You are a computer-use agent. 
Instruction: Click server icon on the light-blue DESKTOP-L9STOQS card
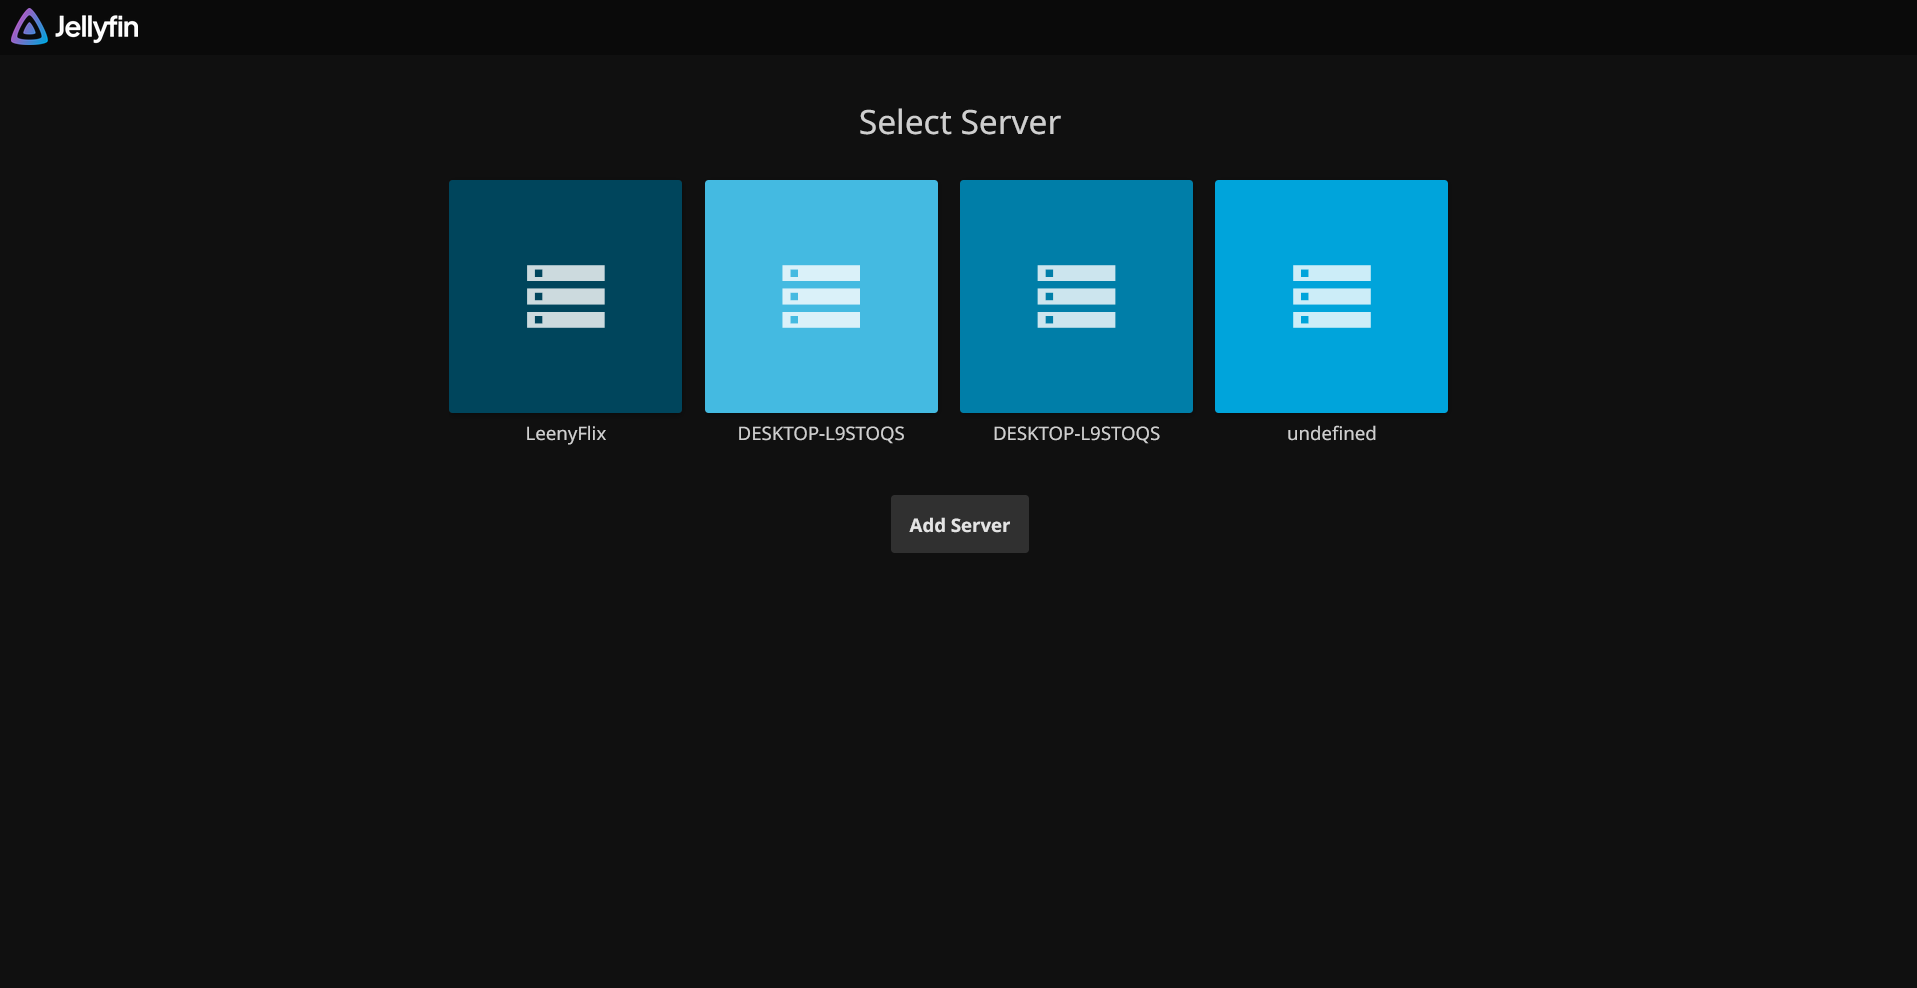coord(820,296)
